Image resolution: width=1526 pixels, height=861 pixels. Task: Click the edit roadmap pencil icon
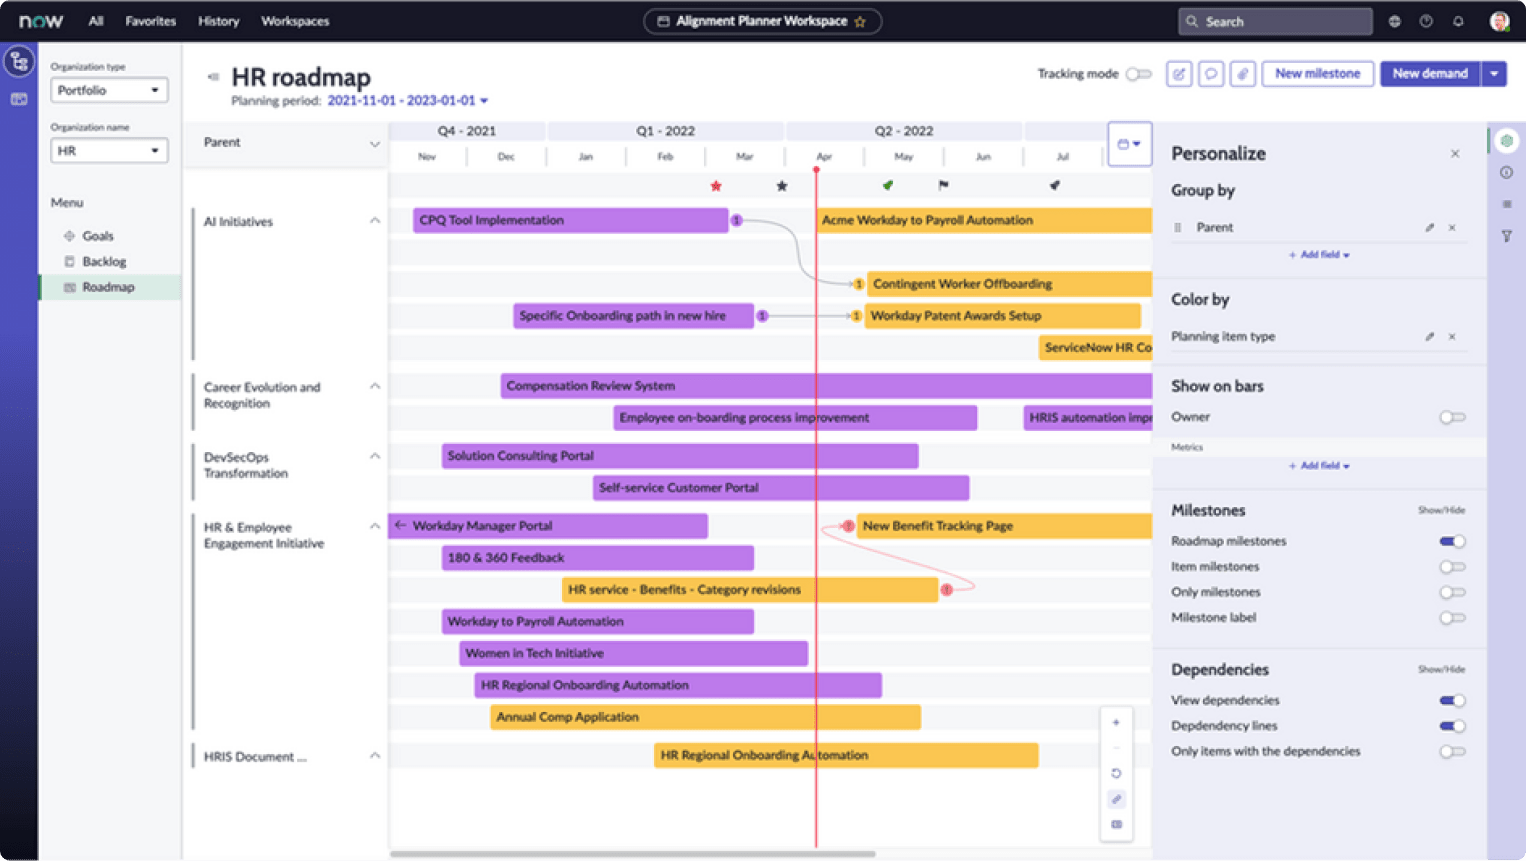click(x=1178, y=73)
